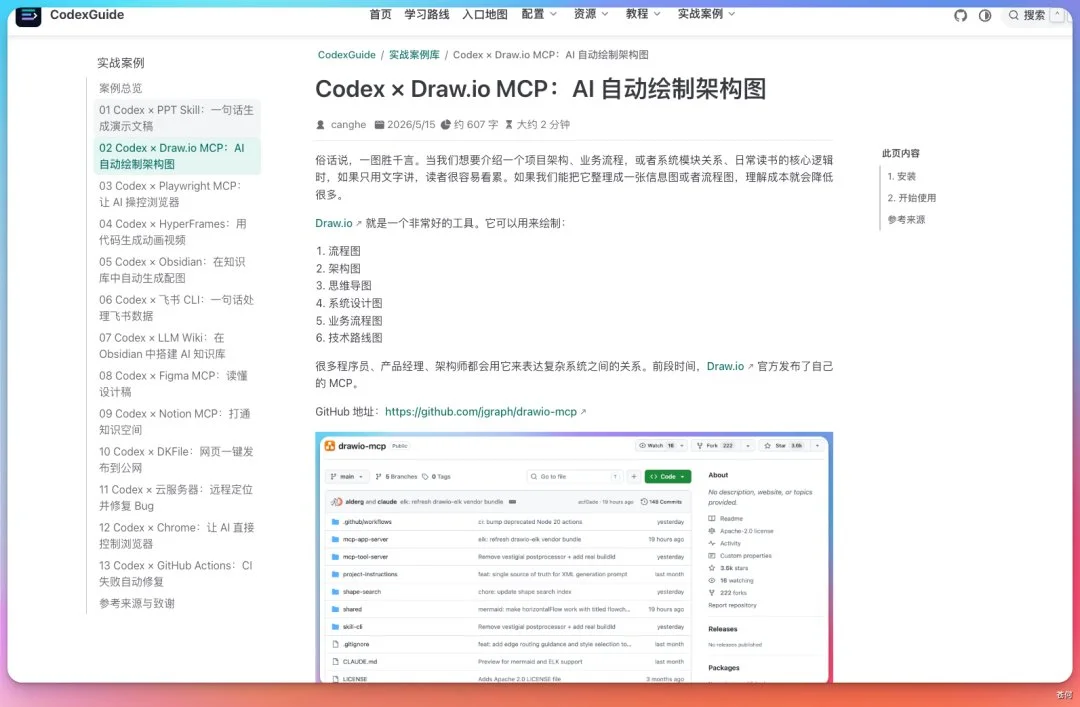Expand the 资源 dropdown menu
The image size is (1080, 707).
[591, 14]
